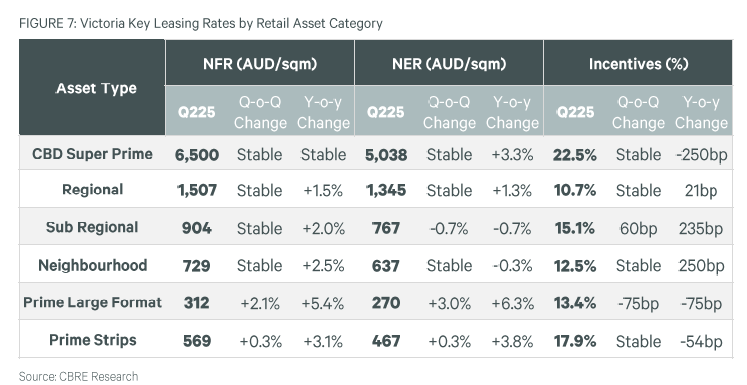Screen dimensions: 747x385
Task: Click the Asset Type column header
Action: [x=96, y=89]
